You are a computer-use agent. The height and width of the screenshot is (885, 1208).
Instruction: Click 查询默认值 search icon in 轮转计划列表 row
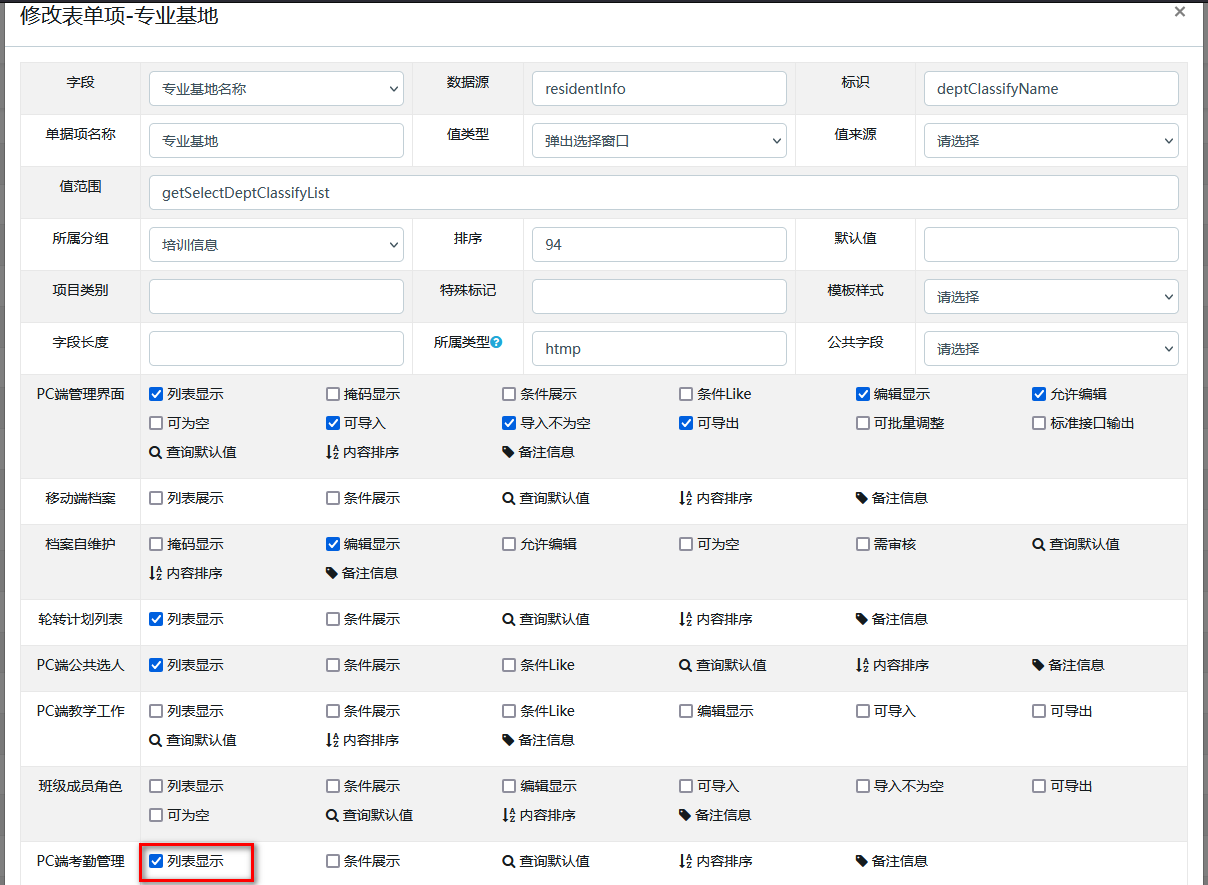509,619
